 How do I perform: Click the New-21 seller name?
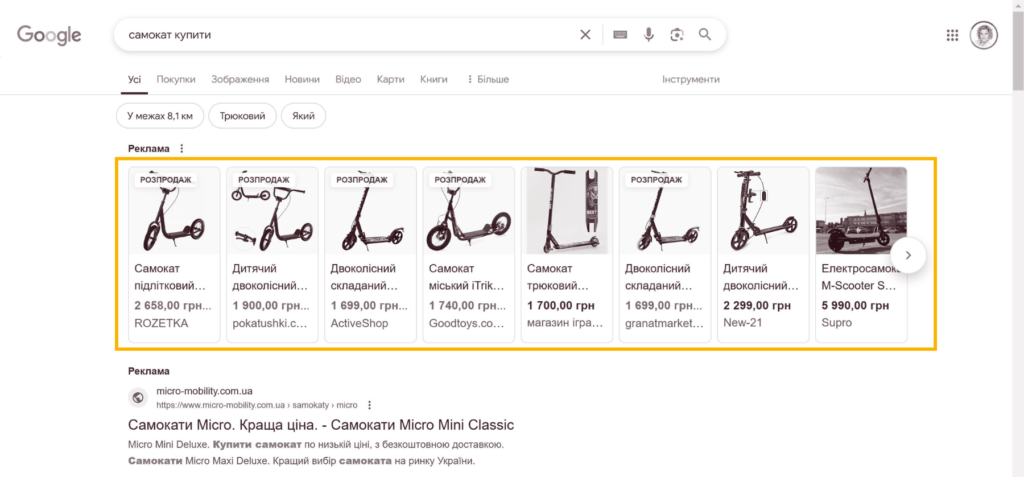point(743,323)
